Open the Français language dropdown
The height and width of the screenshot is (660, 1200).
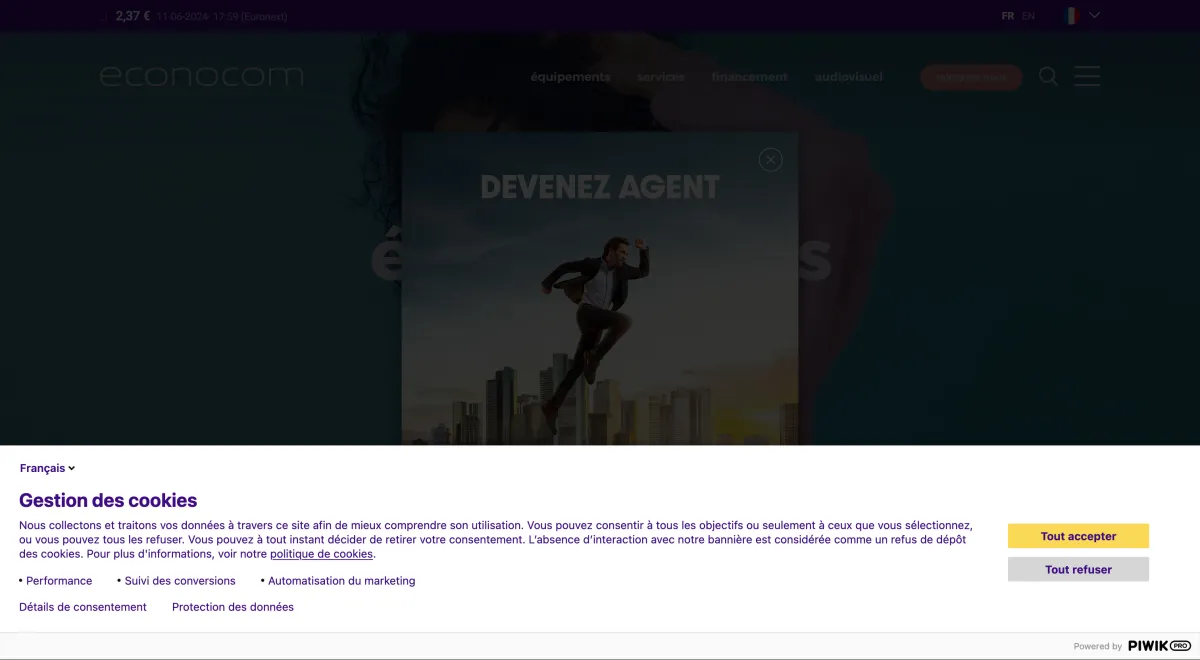click(x=47, y=468)
